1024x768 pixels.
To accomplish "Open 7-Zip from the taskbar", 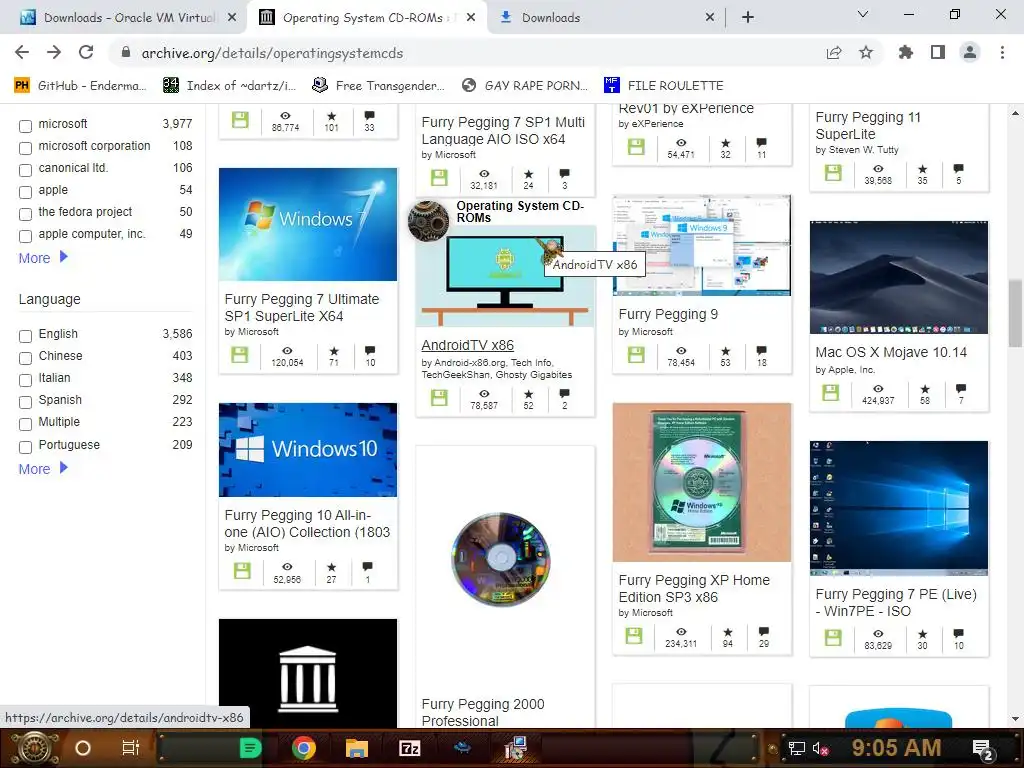I will tap(409, 748).
